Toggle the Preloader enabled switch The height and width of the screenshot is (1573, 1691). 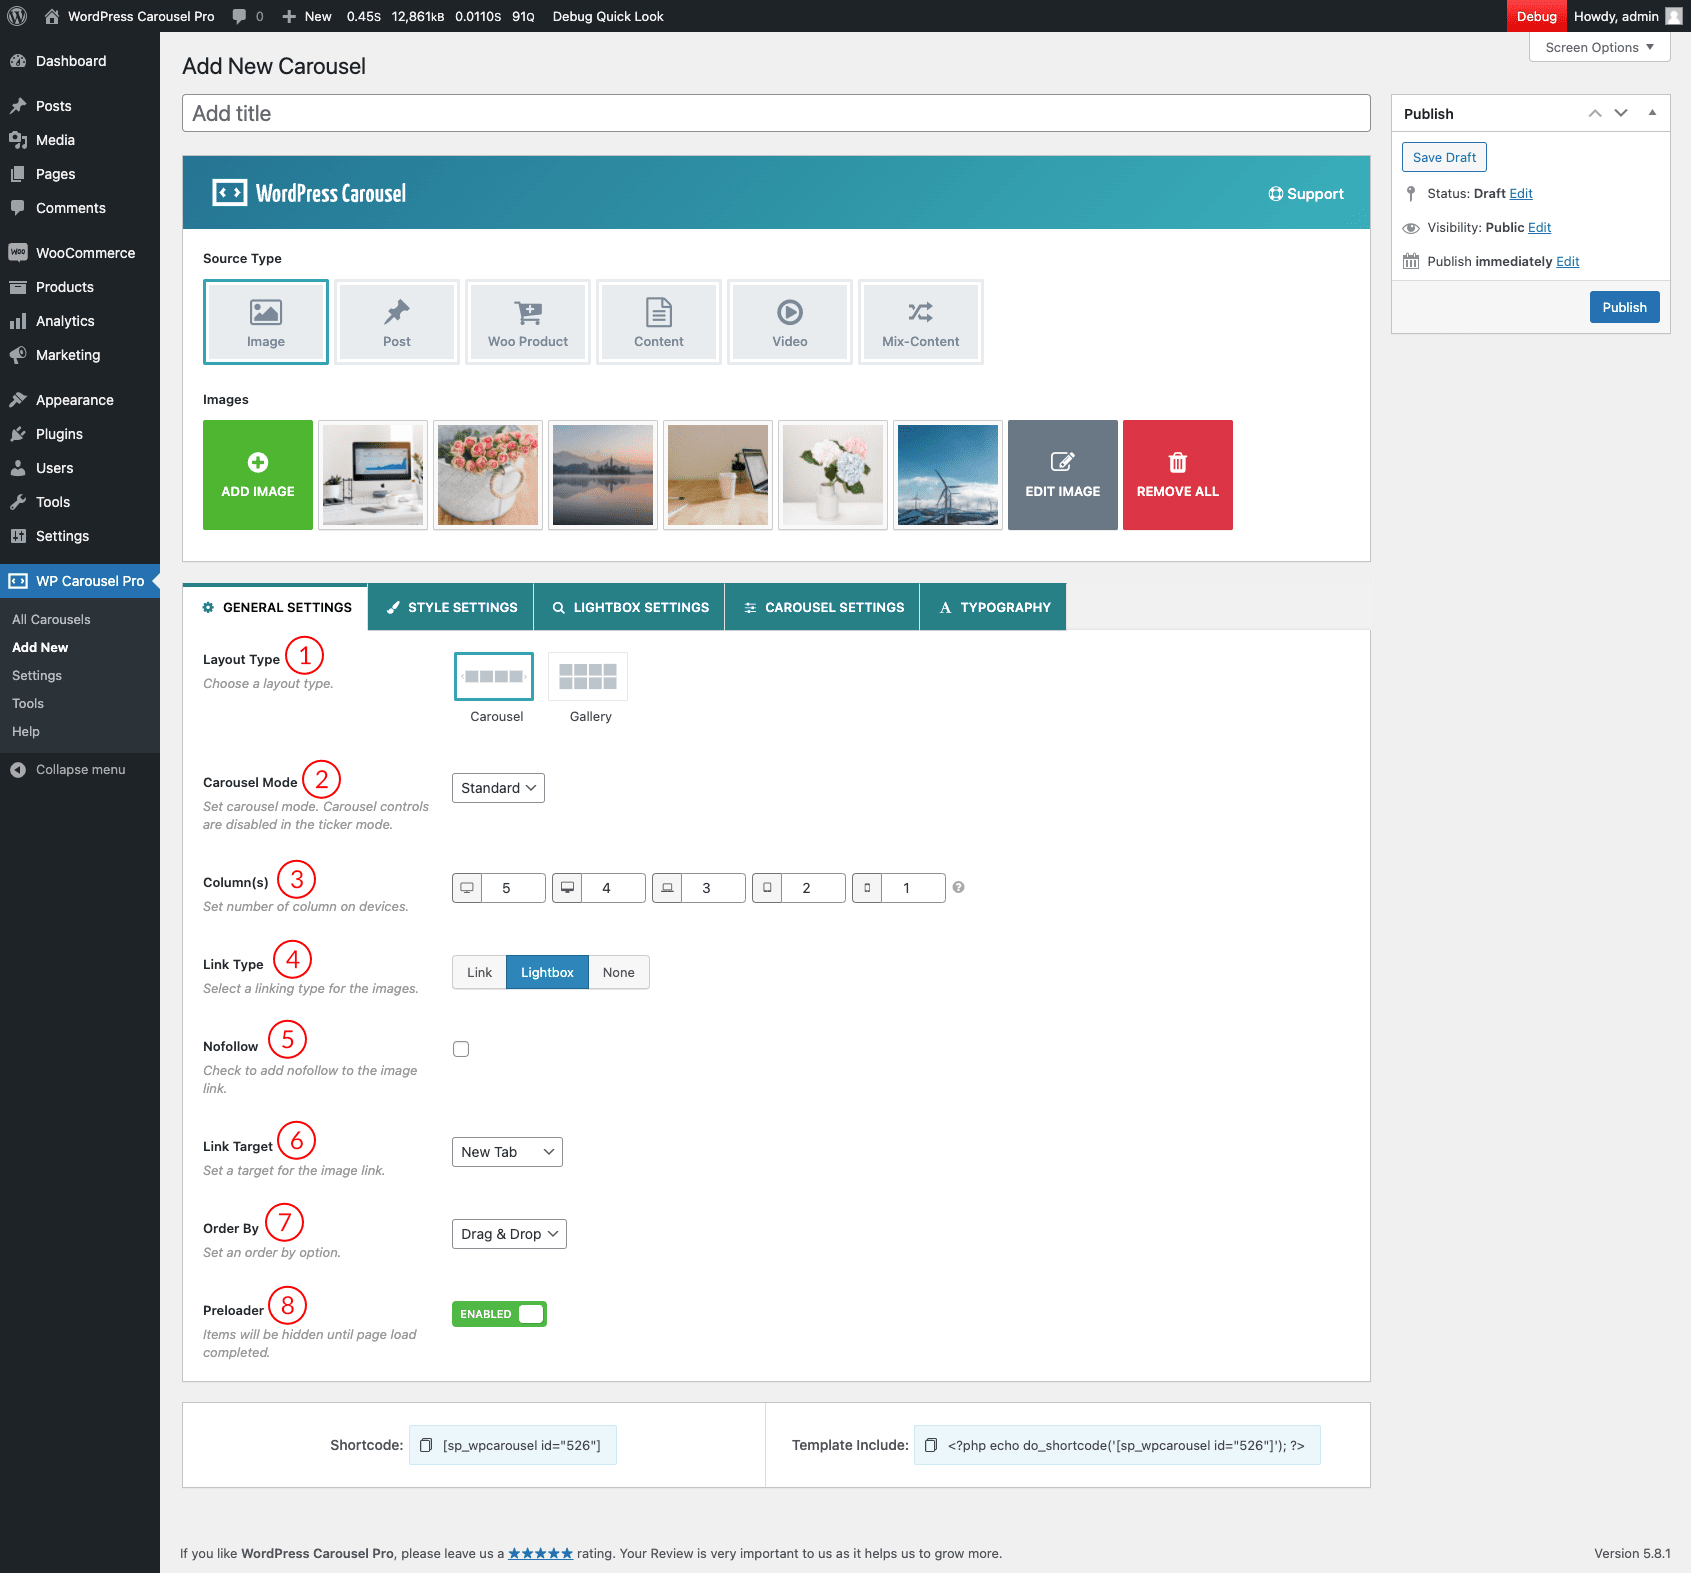tap(499, 1314)
